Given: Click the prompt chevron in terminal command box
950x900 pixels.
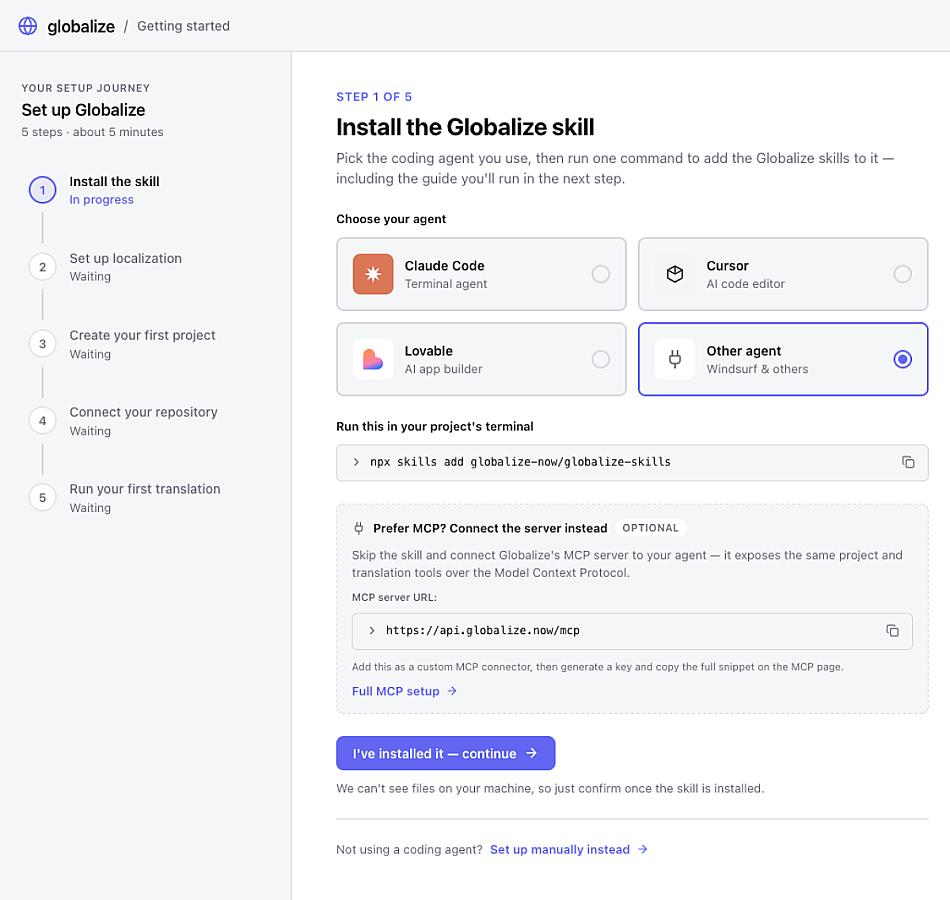Looking at the screenshot, I should 356,462.
